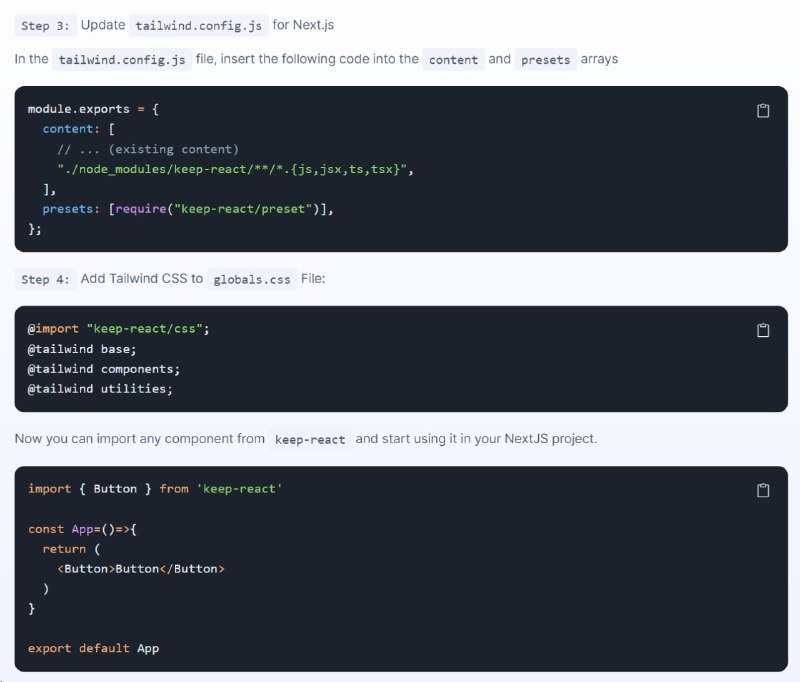
Task: Click the 'return (' code line
Action: pyautogui.click(x=71, y=549)
